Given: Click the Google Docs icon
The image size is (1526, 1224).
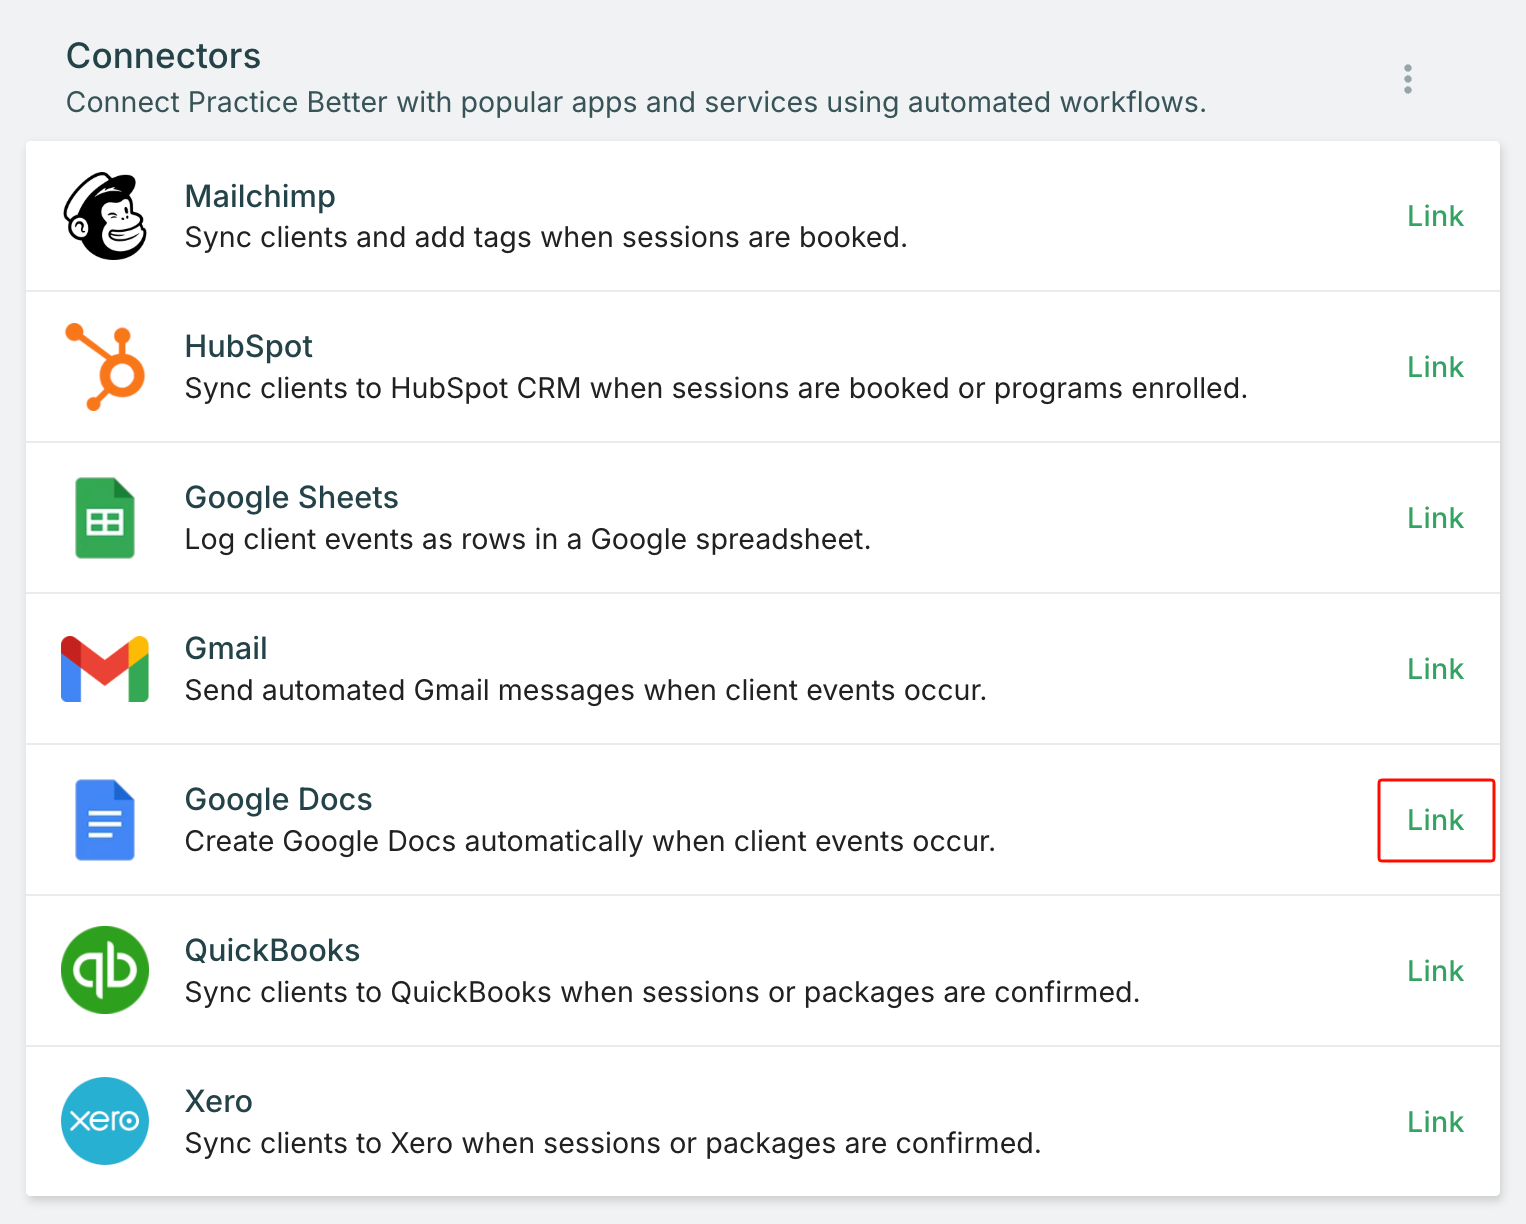Looking at the screenshot, I should tap(105, 820).
